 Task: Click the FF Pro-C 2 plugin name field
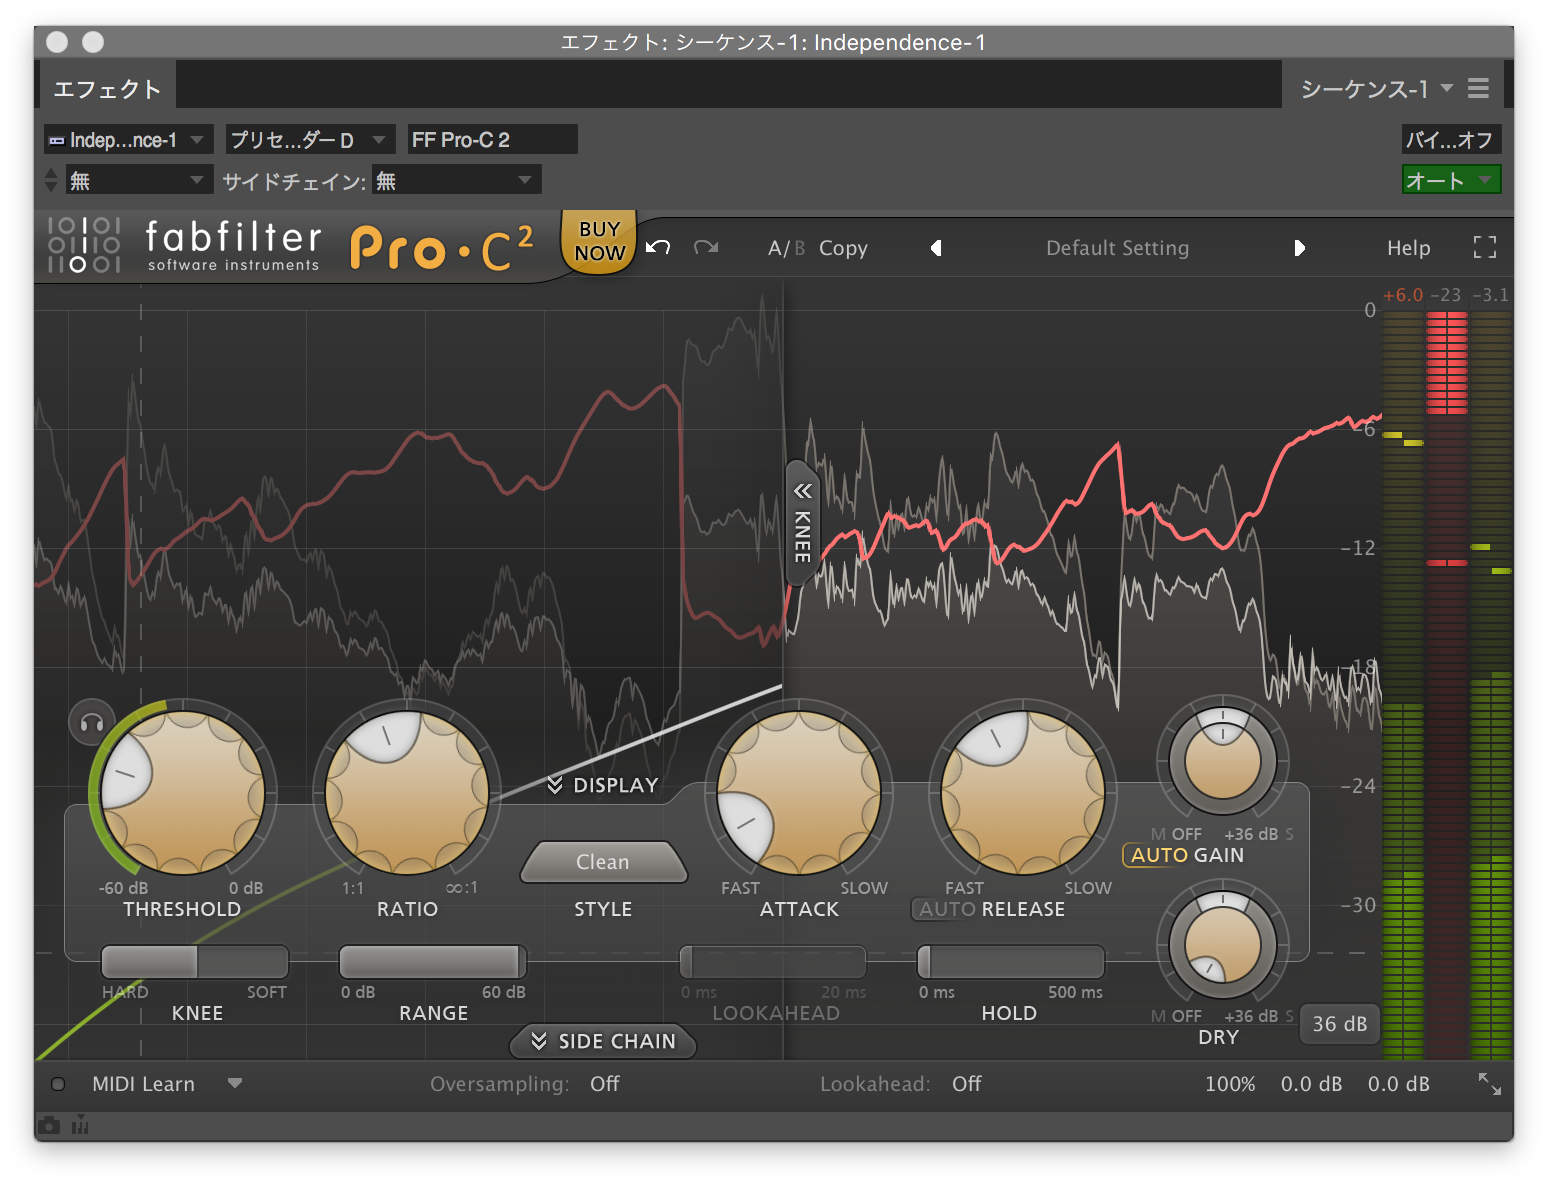492,140
